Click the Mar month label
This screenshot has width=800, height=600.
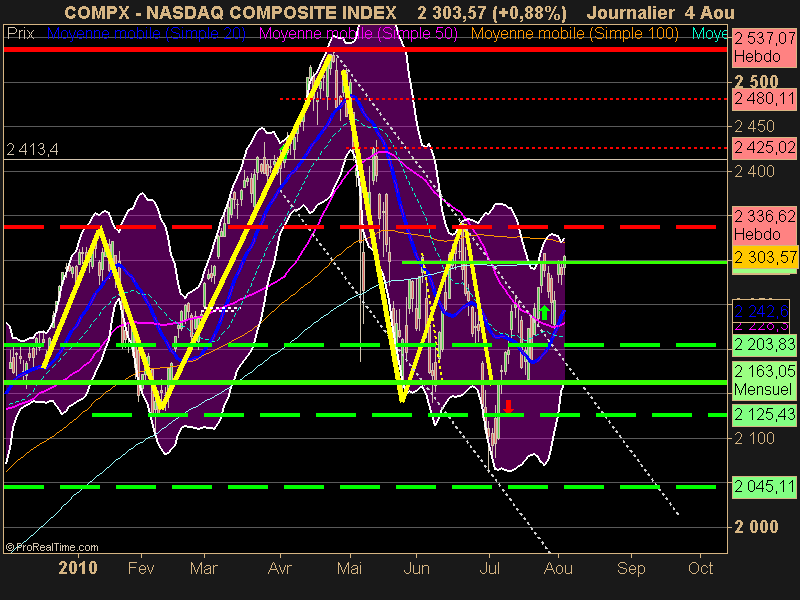pyautogui.click(x=204, y=568)
